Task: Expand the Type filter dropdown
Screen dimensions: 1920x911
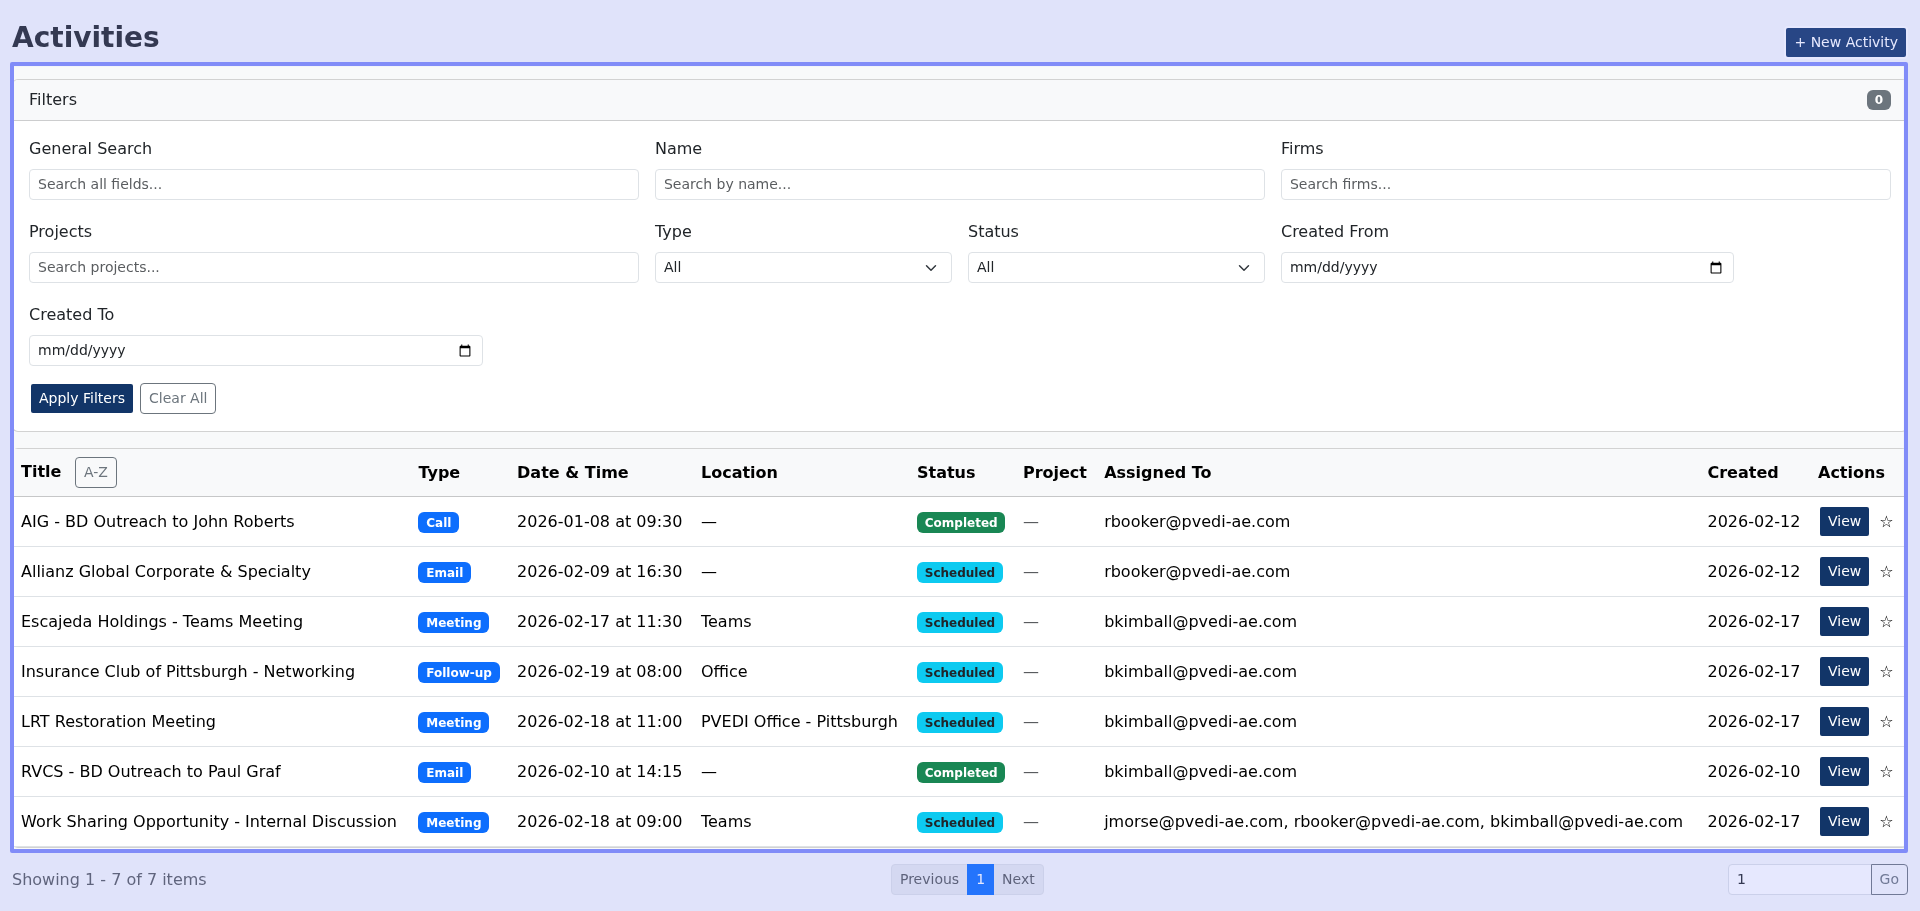Action: [x=802, y=268]
